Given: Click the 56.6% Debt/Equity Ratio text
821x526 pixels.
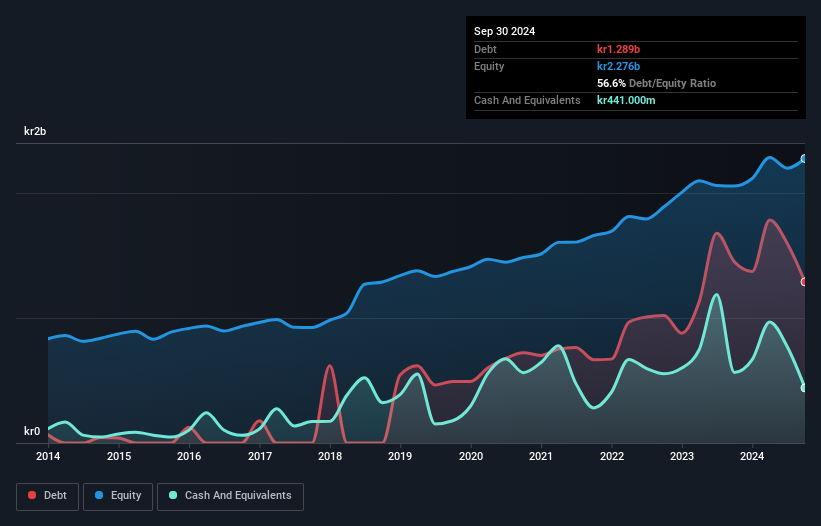Looking at the screenshot, I should point(656,83).
